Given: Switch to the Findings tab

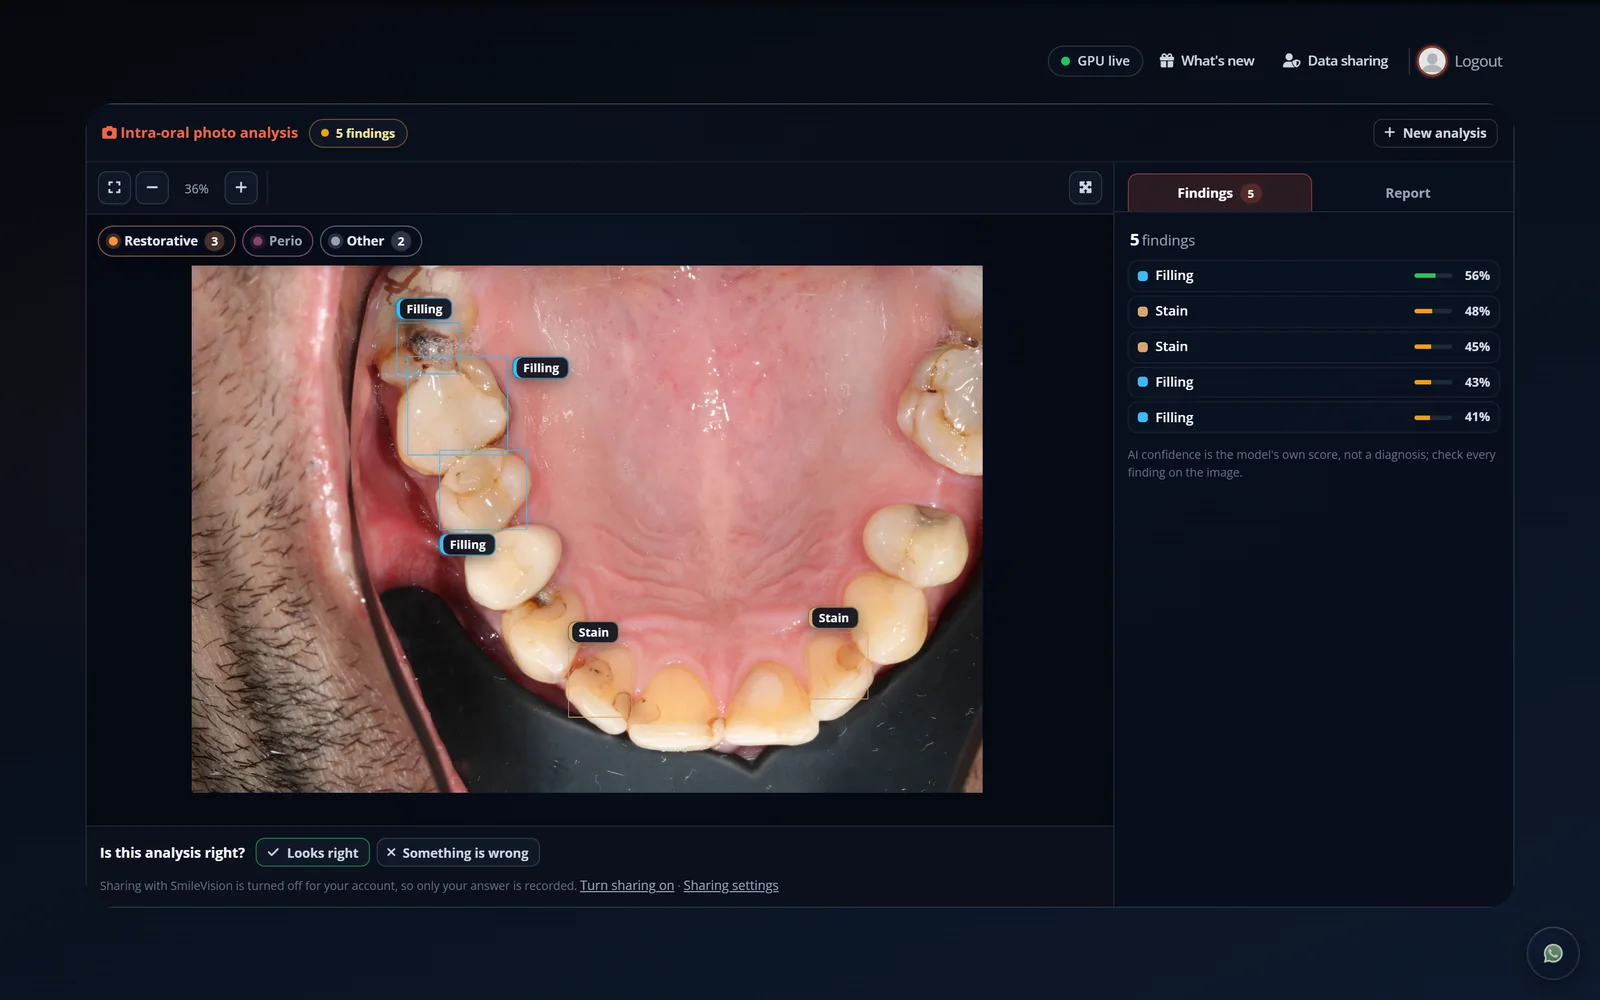Looking at the screenshot, I should coord(1219,193).
